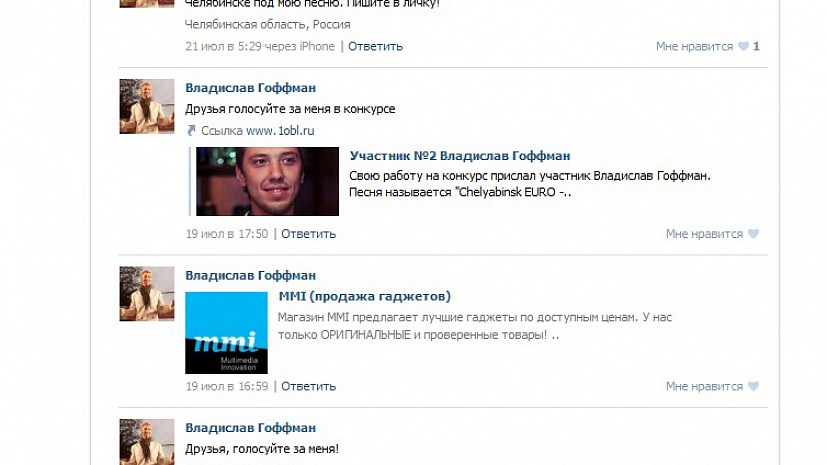
Task: Open avatar beside MMI gadgets post
Action: click(147, 294)
